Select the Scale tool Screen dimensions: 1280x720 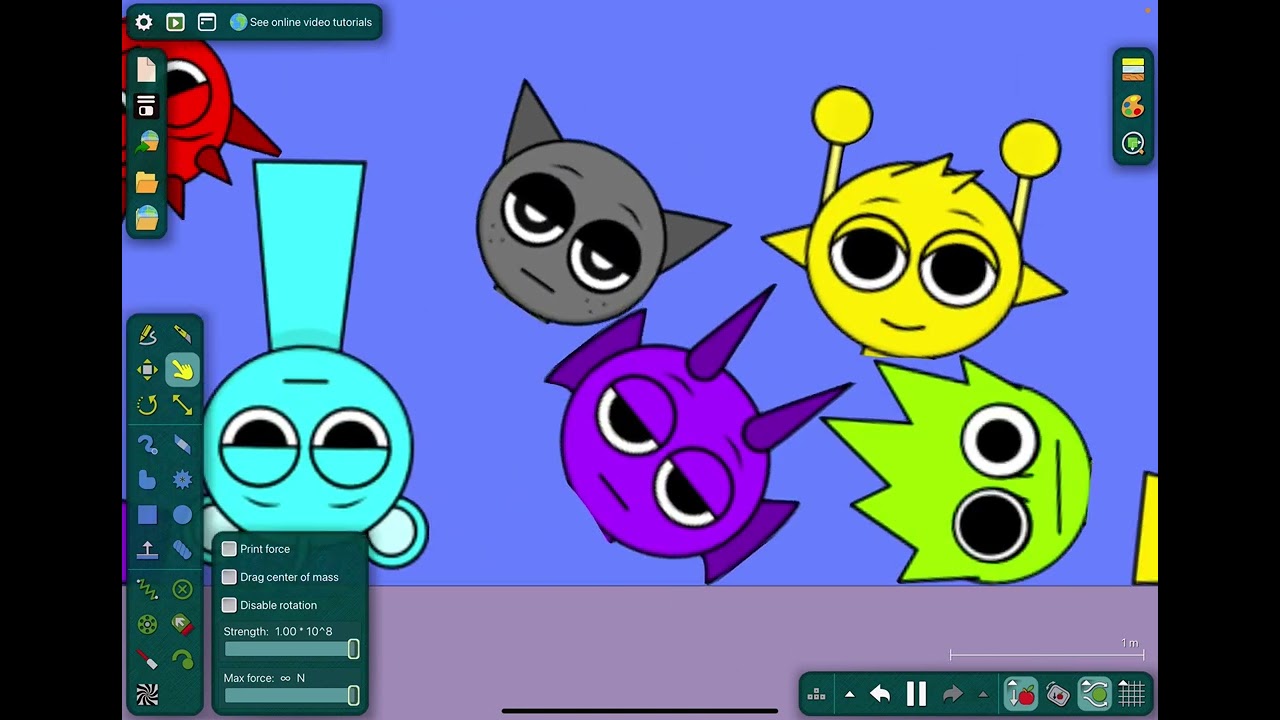[x=182, y=405]
